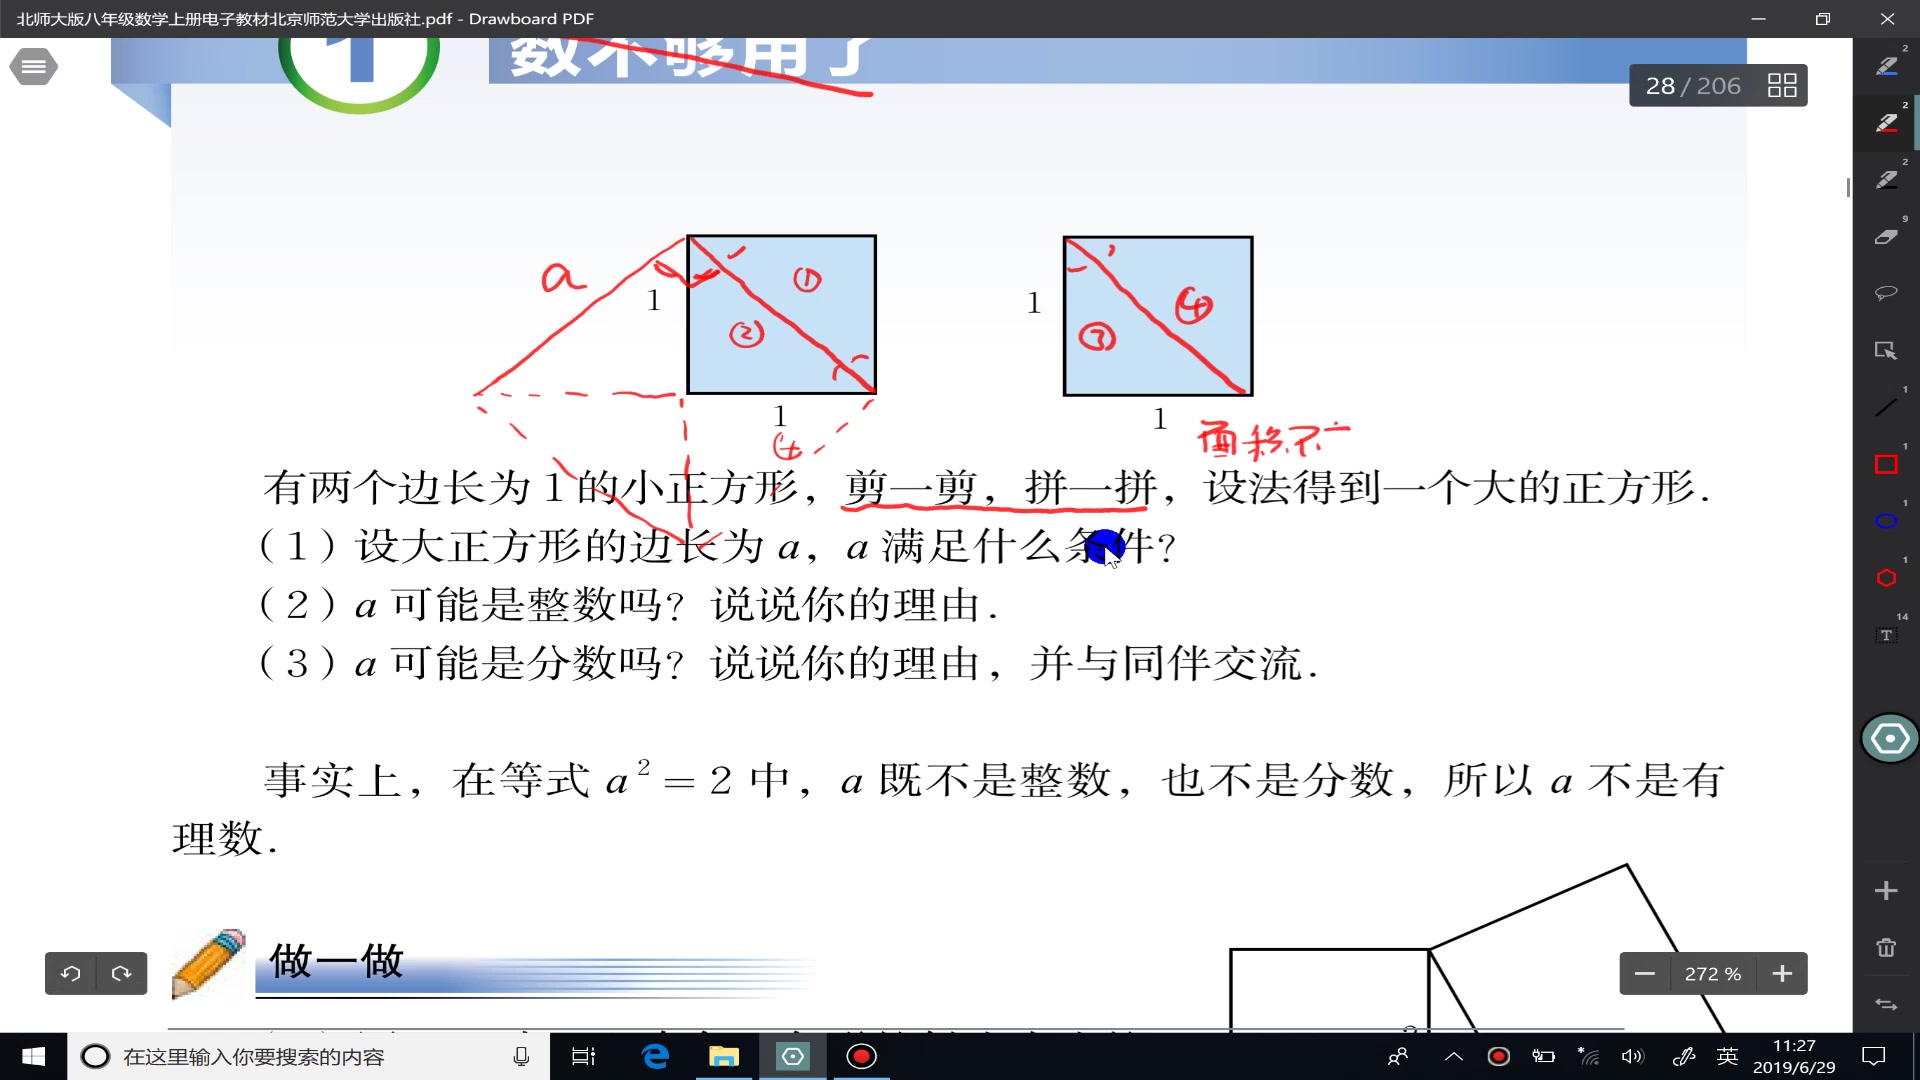Click the grid view toggle button
Screen dimensions: 1920x1080
(1783, 84)
